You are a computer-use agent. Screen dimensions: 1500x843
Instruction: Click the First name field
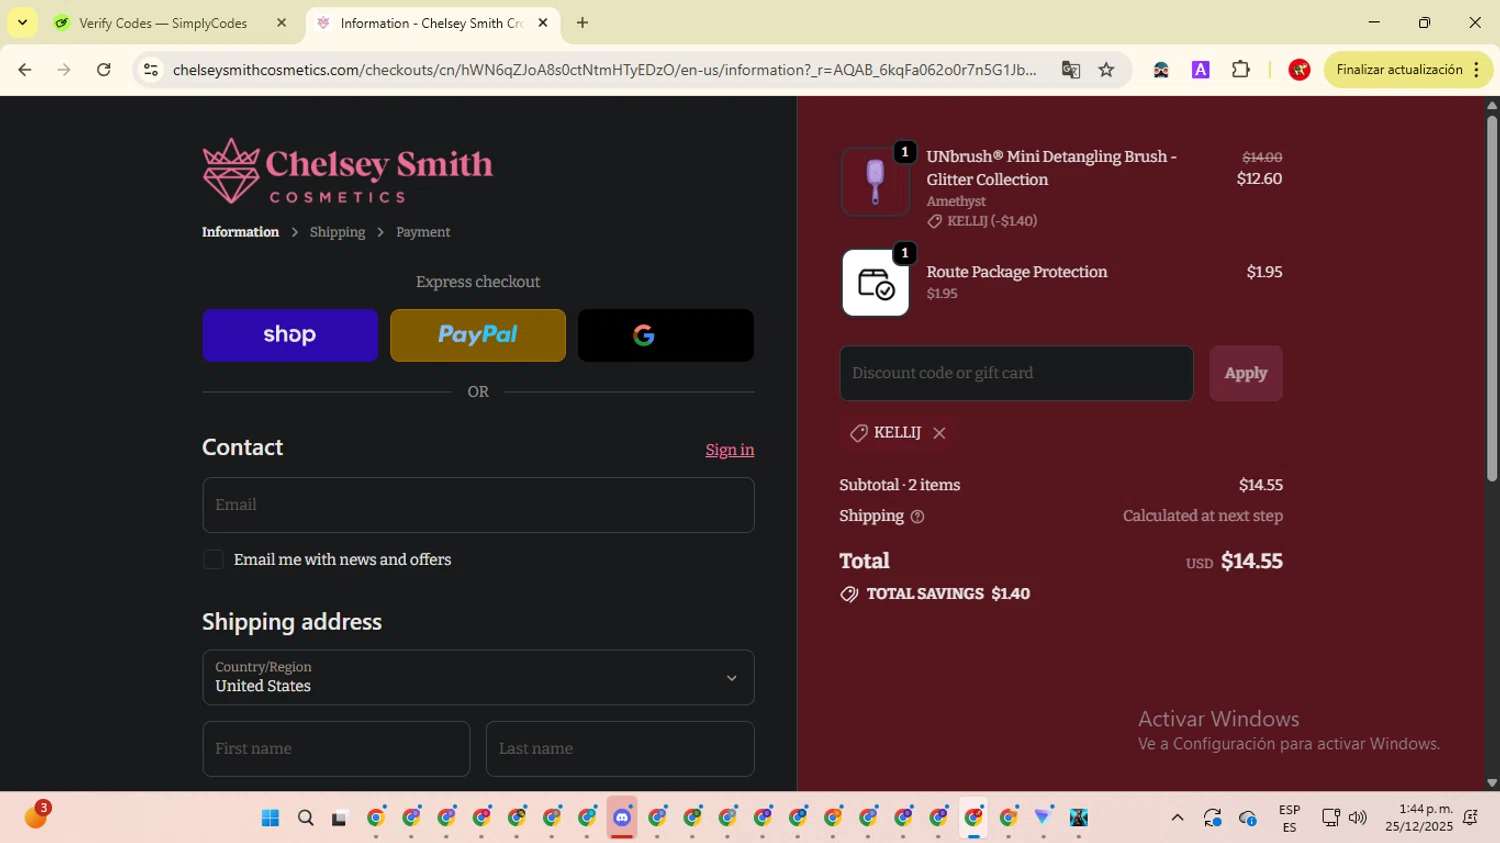coord(336,749)
